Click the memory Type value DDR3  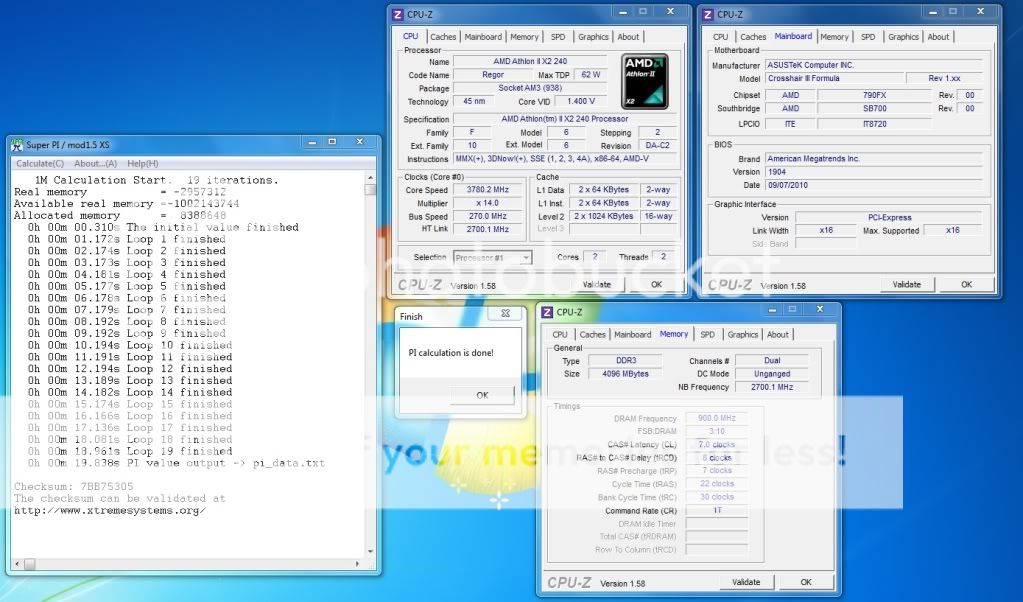[625, 361]
